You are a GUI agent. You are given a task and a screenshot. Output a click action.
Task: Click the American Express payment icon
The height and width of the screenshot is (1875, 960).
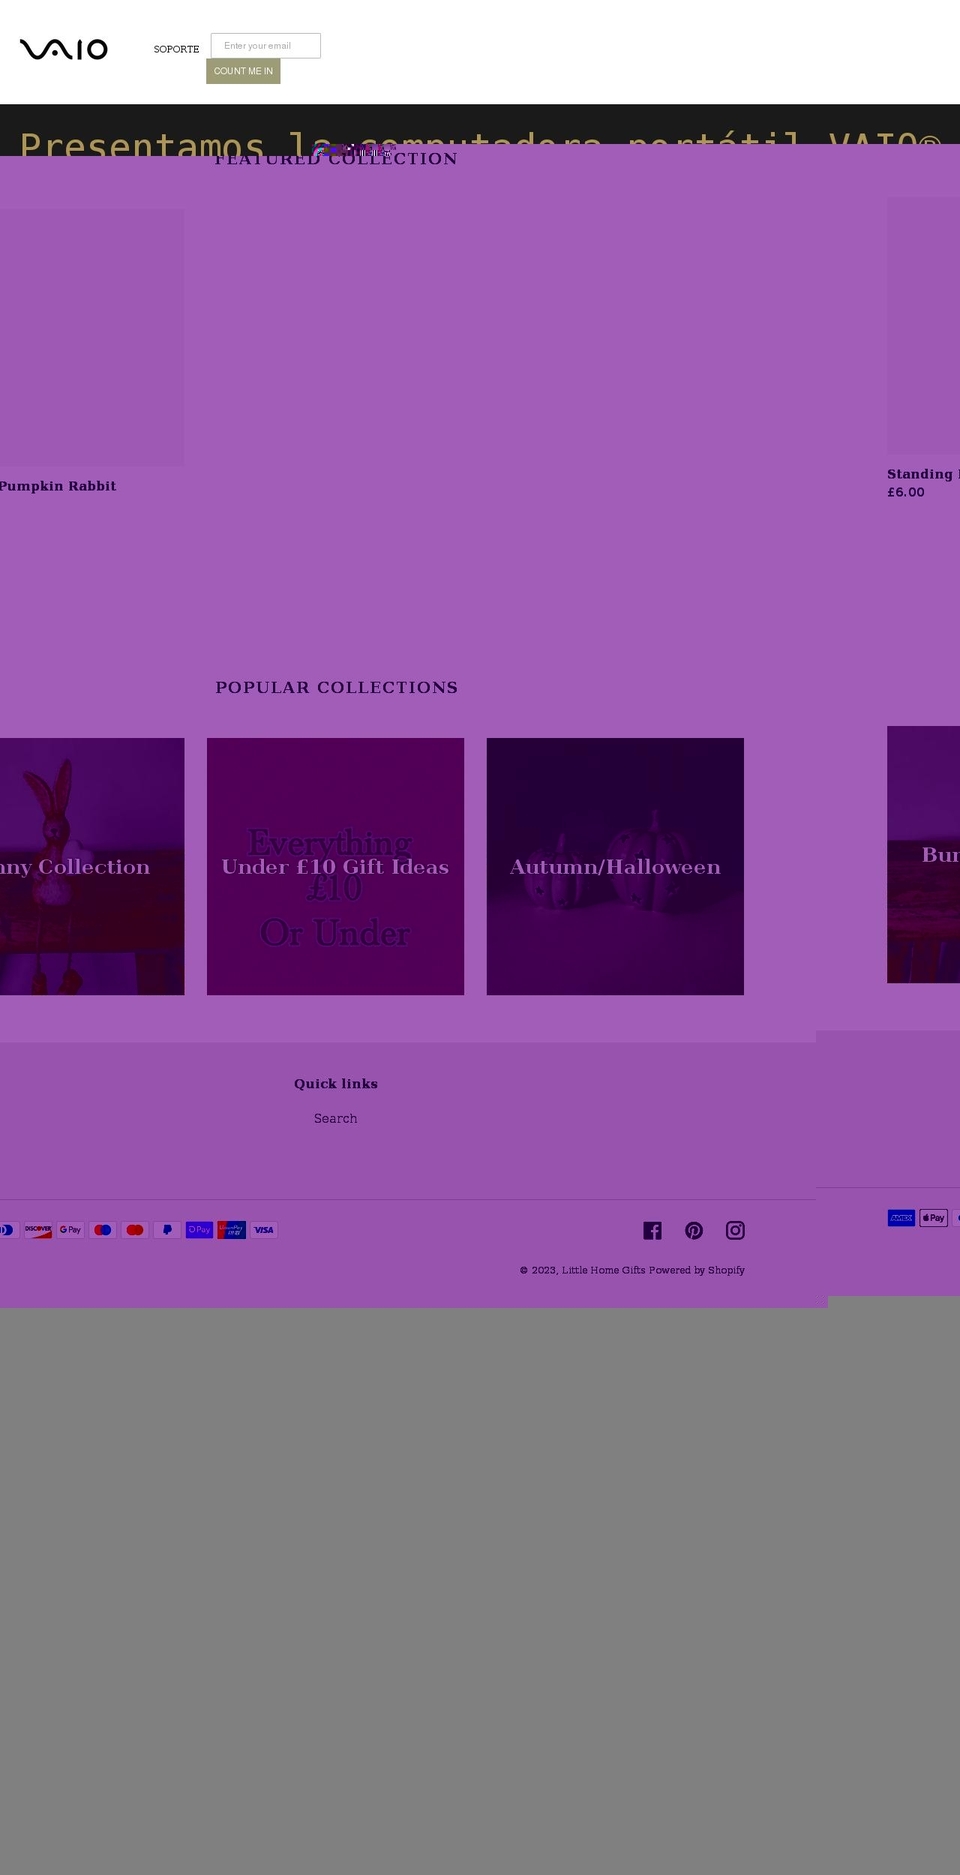(x=901, y=1218)
